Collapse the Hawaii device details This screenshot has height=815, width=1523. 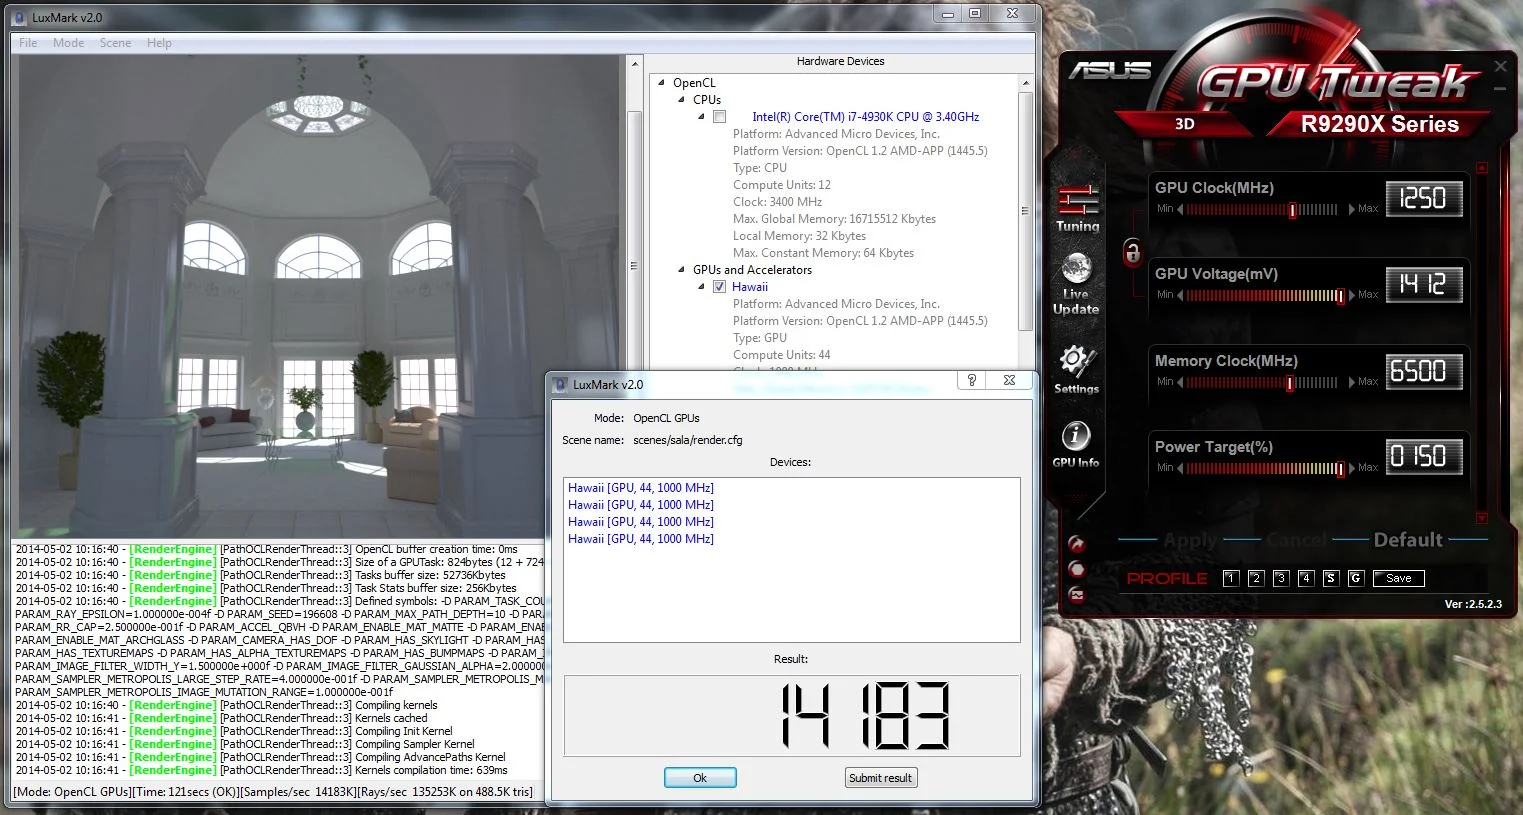[701, 287]
